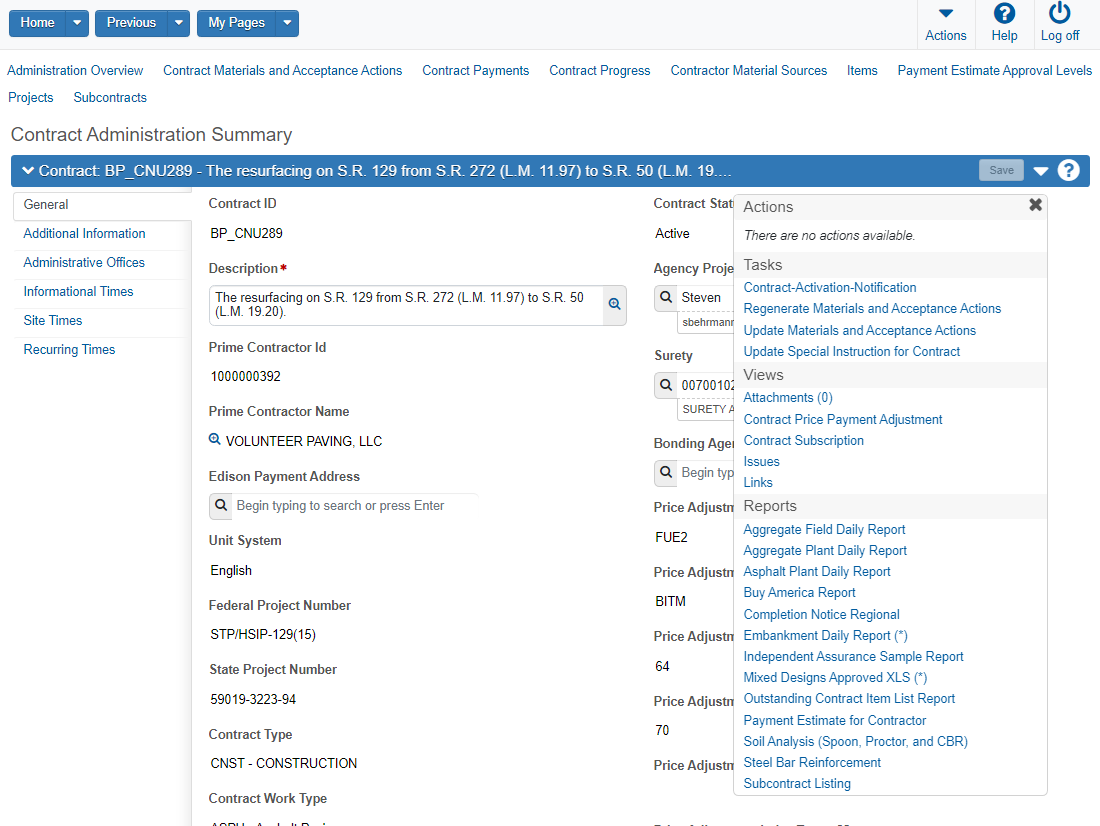
Task: Expand the Previous button dropdown arrow
Action: tap(178, 23)
